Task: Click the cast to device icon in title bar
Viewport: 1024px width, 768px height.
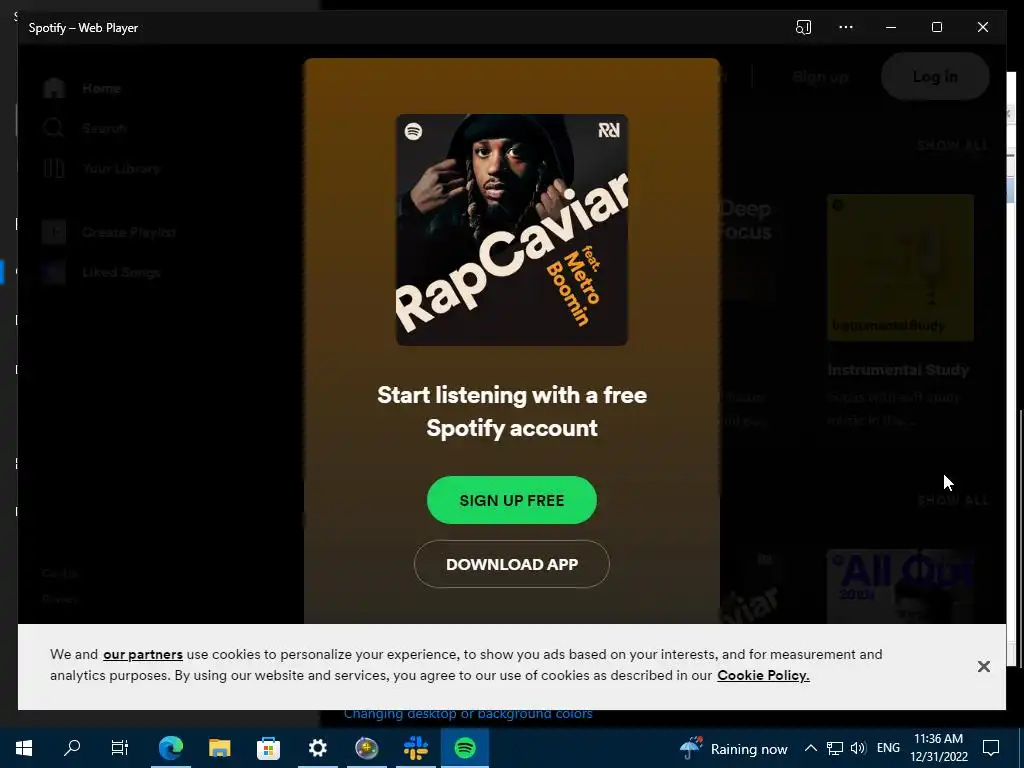Action: tap(803, 27)
